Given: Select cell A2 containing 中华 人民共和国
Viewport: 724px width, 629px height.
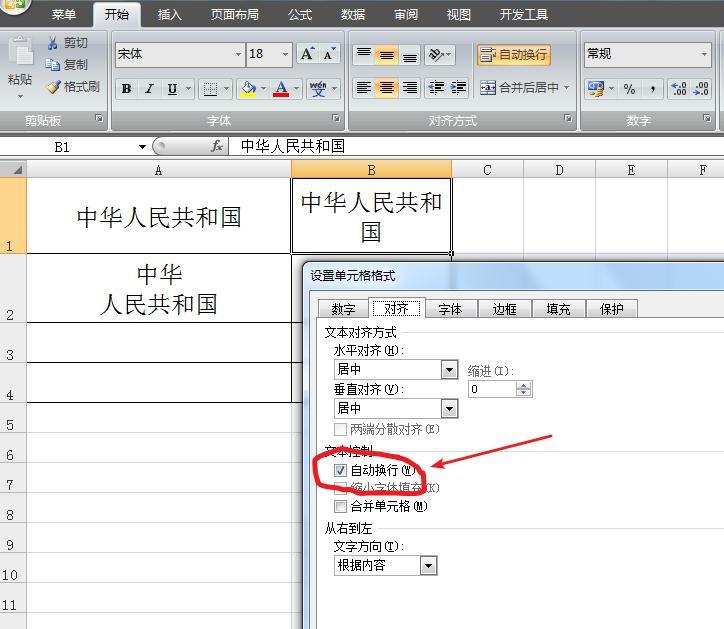Looking at the screenshot, I should pyautogui.click(x=158, y=289).
